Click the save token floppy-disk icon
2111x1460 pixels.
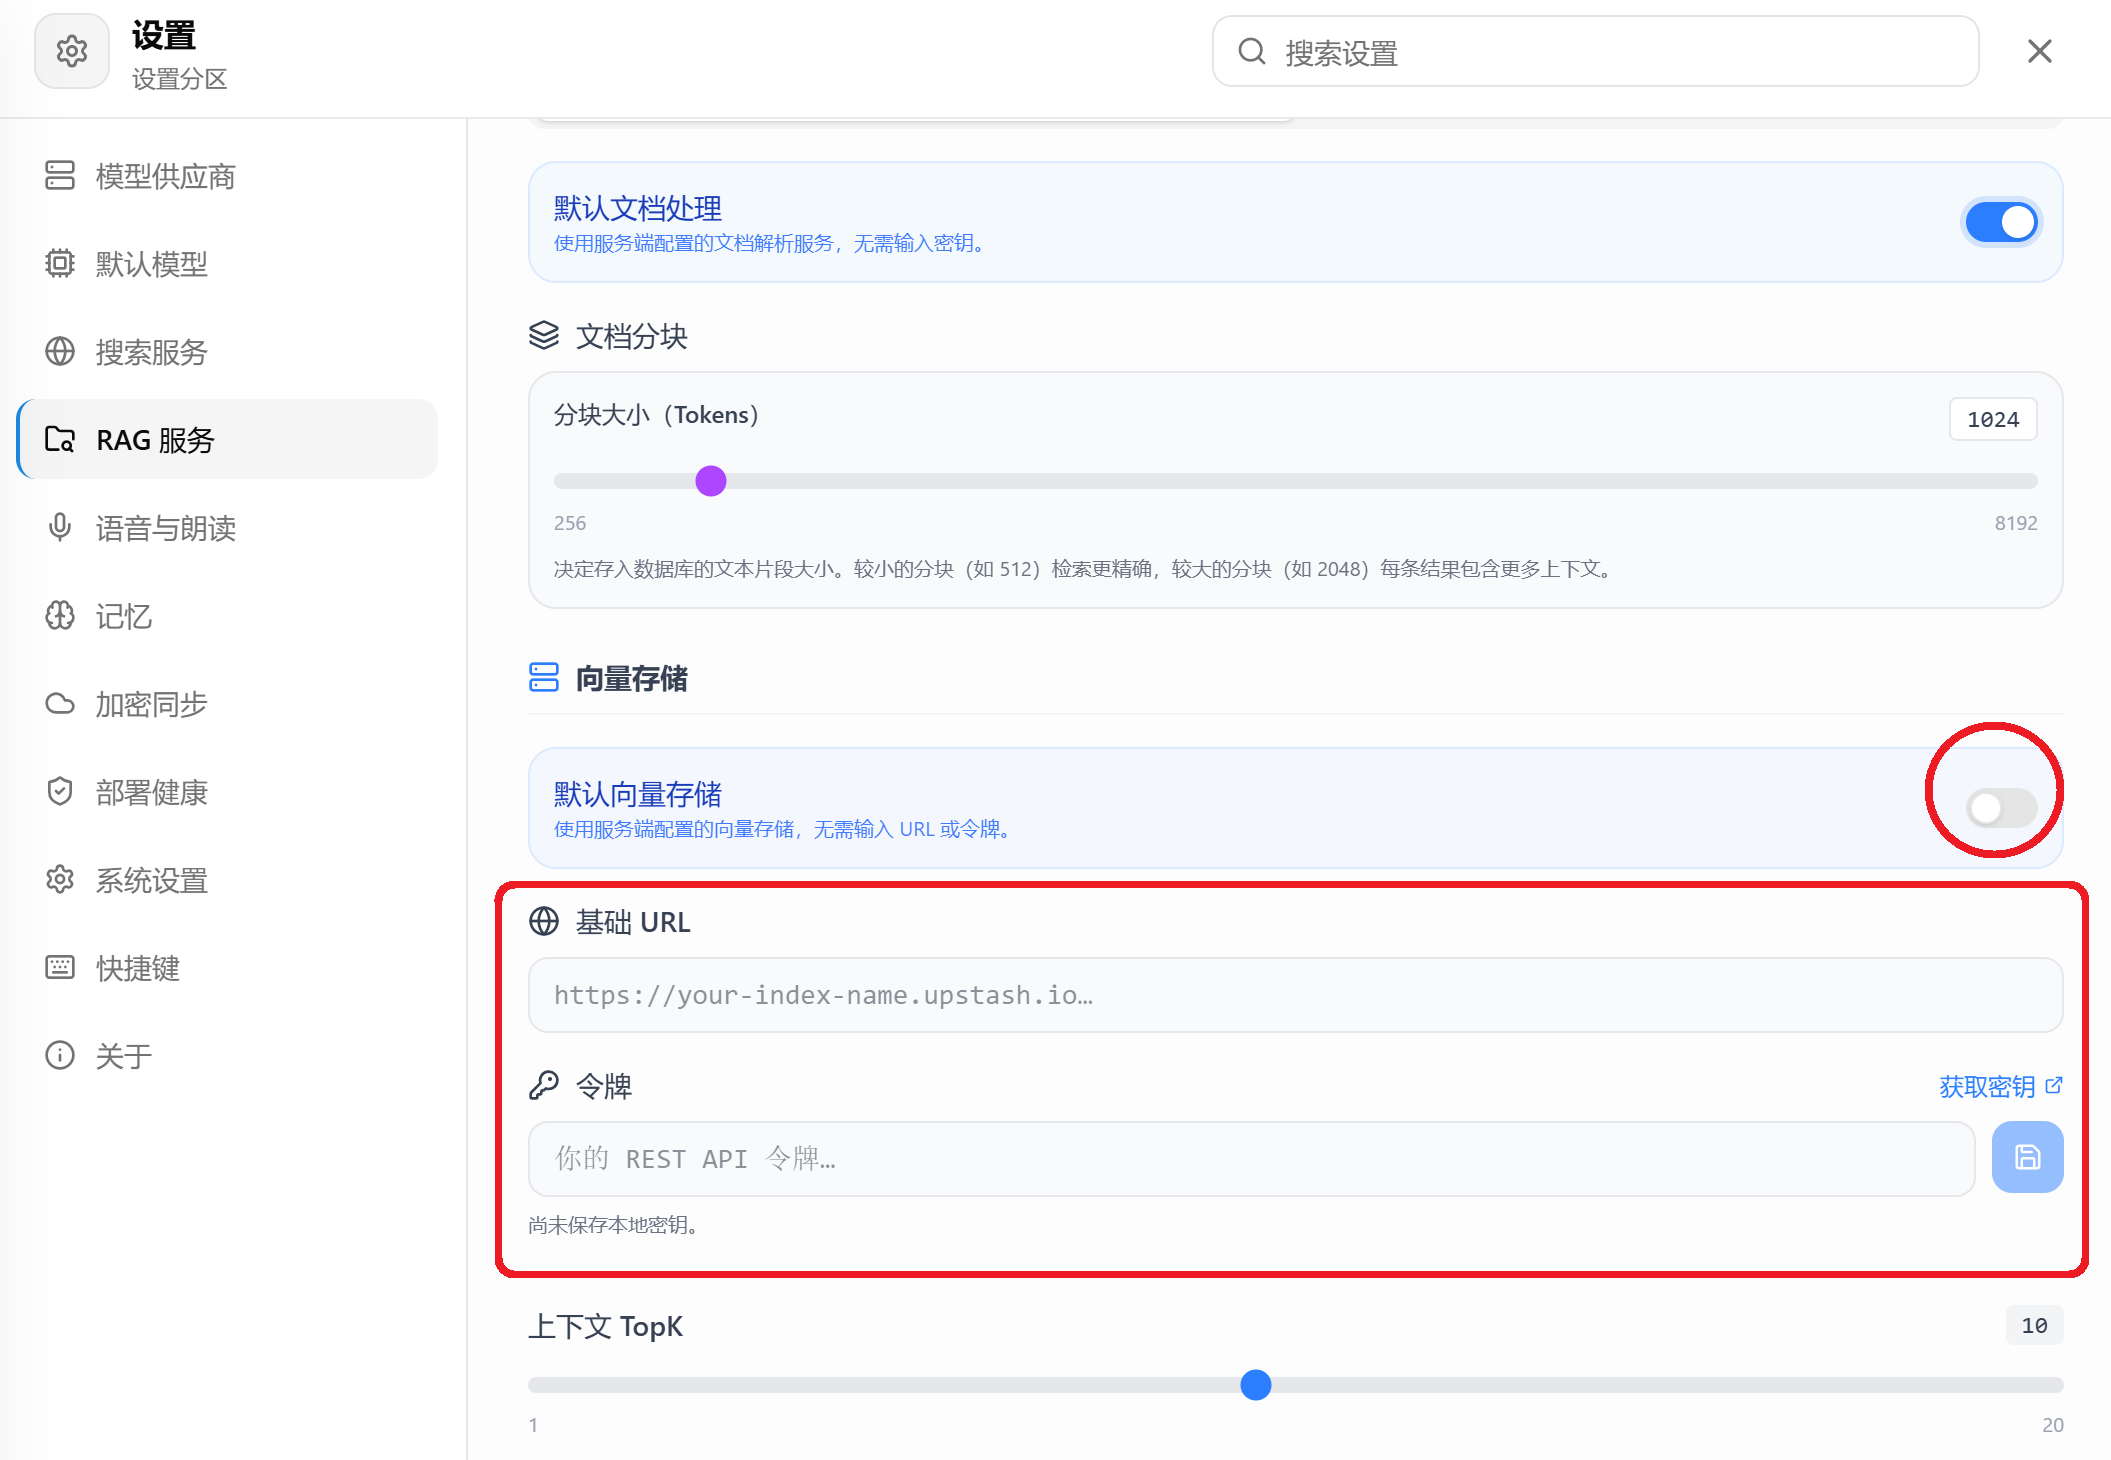[x=2027, y=1157]
